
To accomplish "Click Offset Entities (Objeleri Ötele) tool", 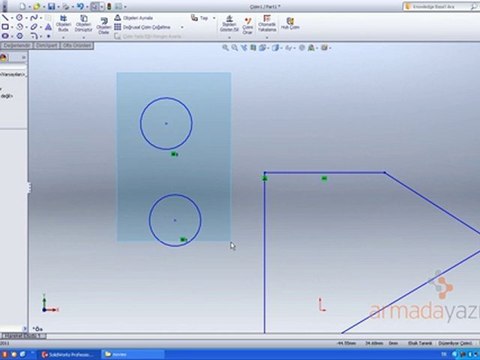I will (x=104, y=25).
